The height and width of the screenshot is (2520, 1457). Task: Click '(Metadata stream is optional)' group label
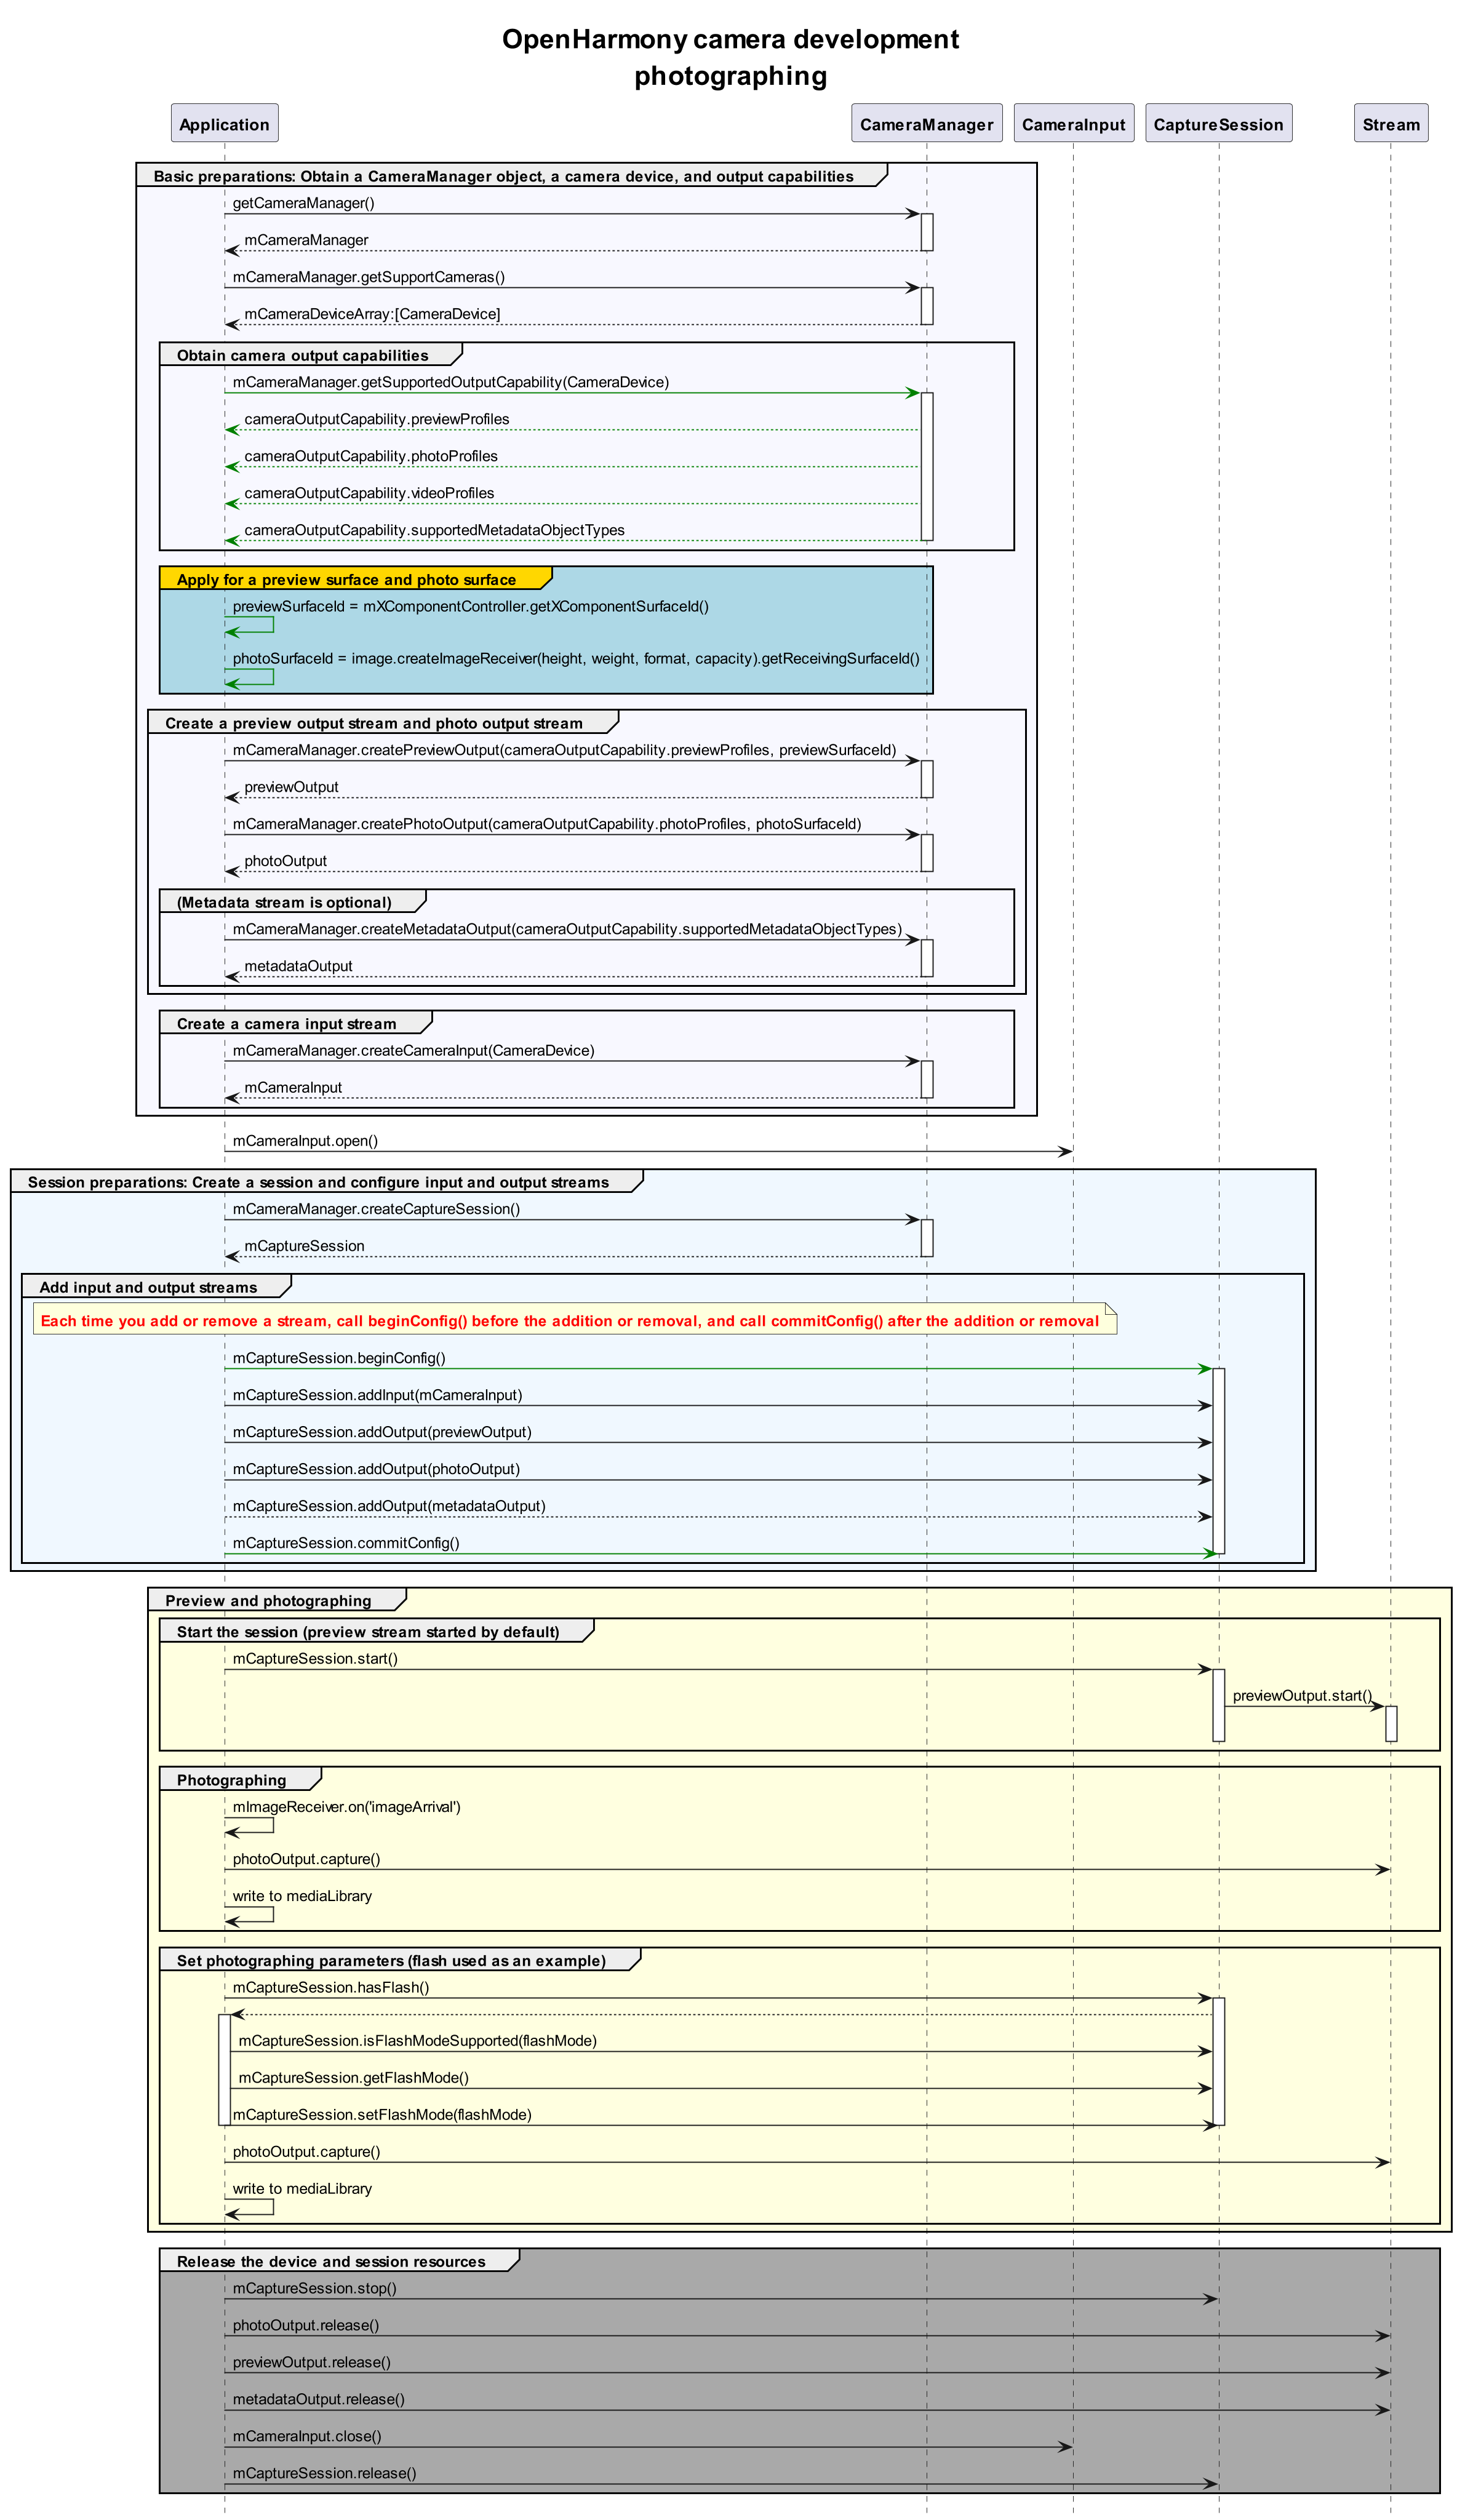tap(284, 902)
